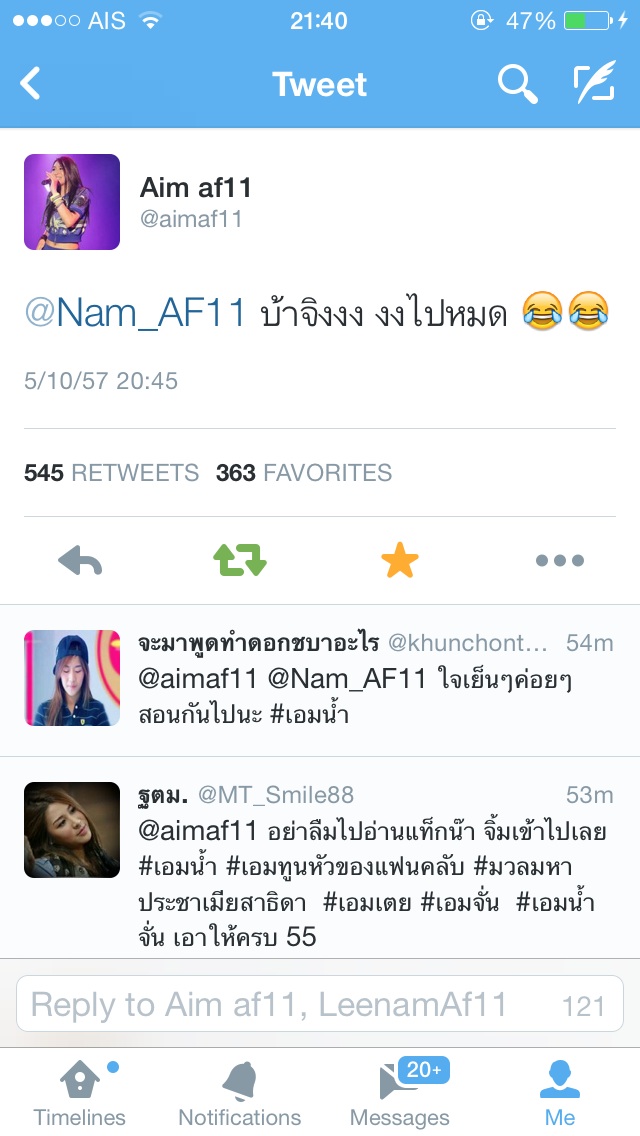The image size is (640, 1136).
Task: Open Aim af11 profile picture
Action: click(72, 202)
